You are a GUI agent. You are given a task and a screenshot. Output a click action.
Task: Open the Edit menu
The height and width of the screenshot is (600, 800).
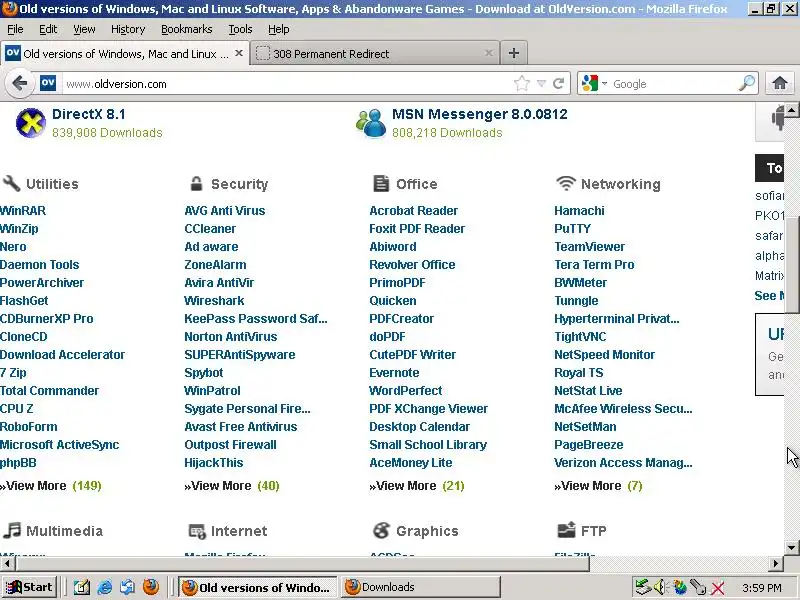point(48,30)
